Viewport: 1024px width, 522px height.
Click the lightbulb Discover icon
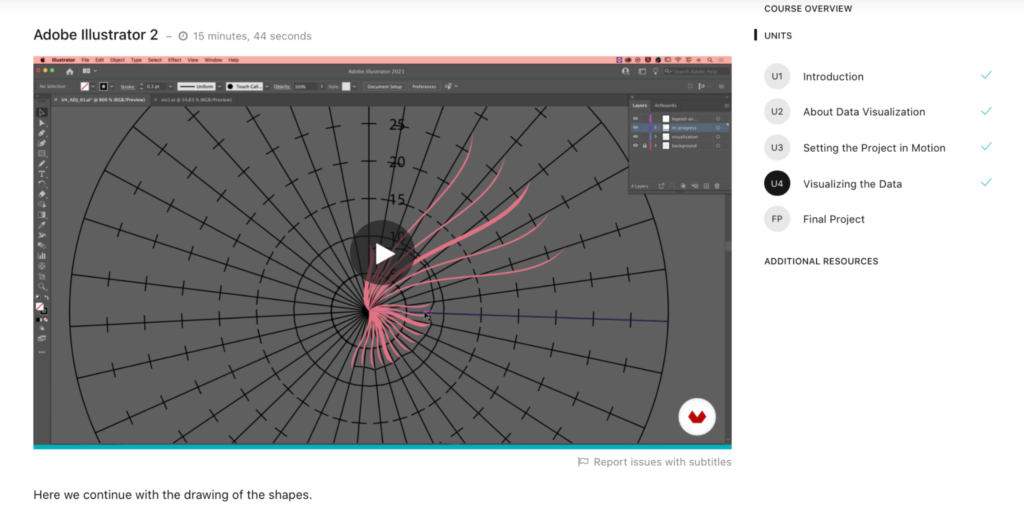pyautogui.click(x=656, y=71)
